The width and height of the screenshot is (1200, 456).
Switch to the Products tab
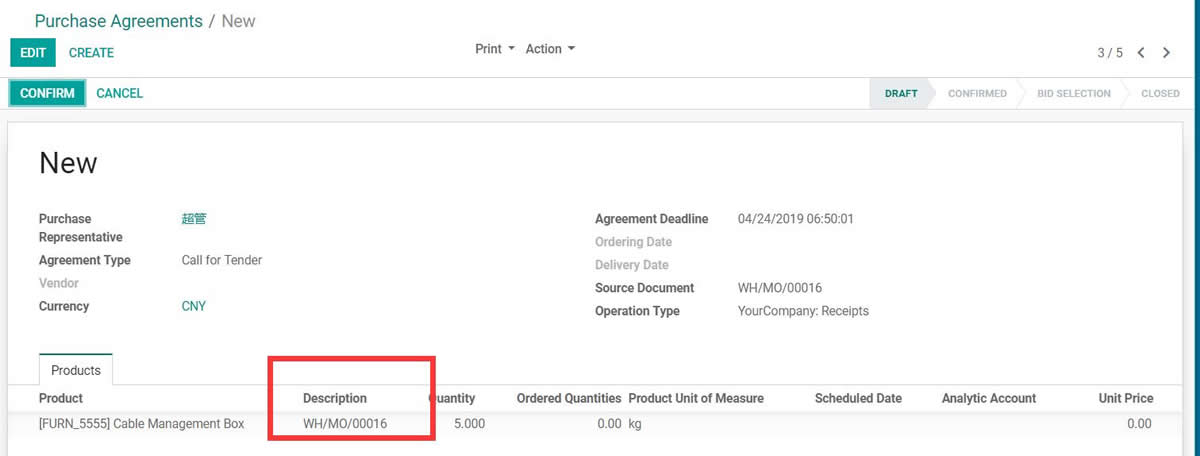tap(76, 370)
